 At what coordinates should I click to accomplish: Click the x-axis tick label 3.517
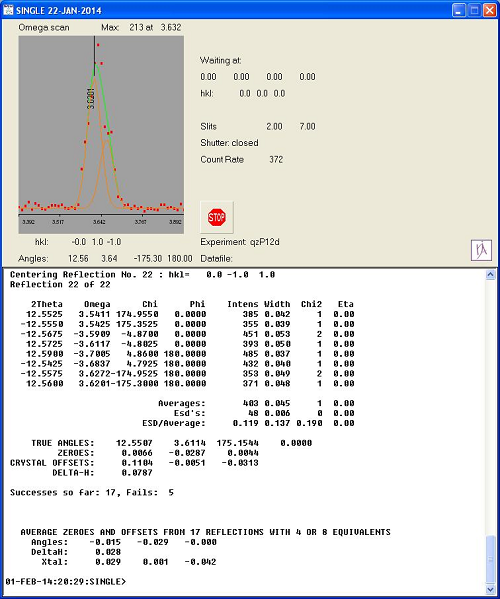click(x=58, y=222)
